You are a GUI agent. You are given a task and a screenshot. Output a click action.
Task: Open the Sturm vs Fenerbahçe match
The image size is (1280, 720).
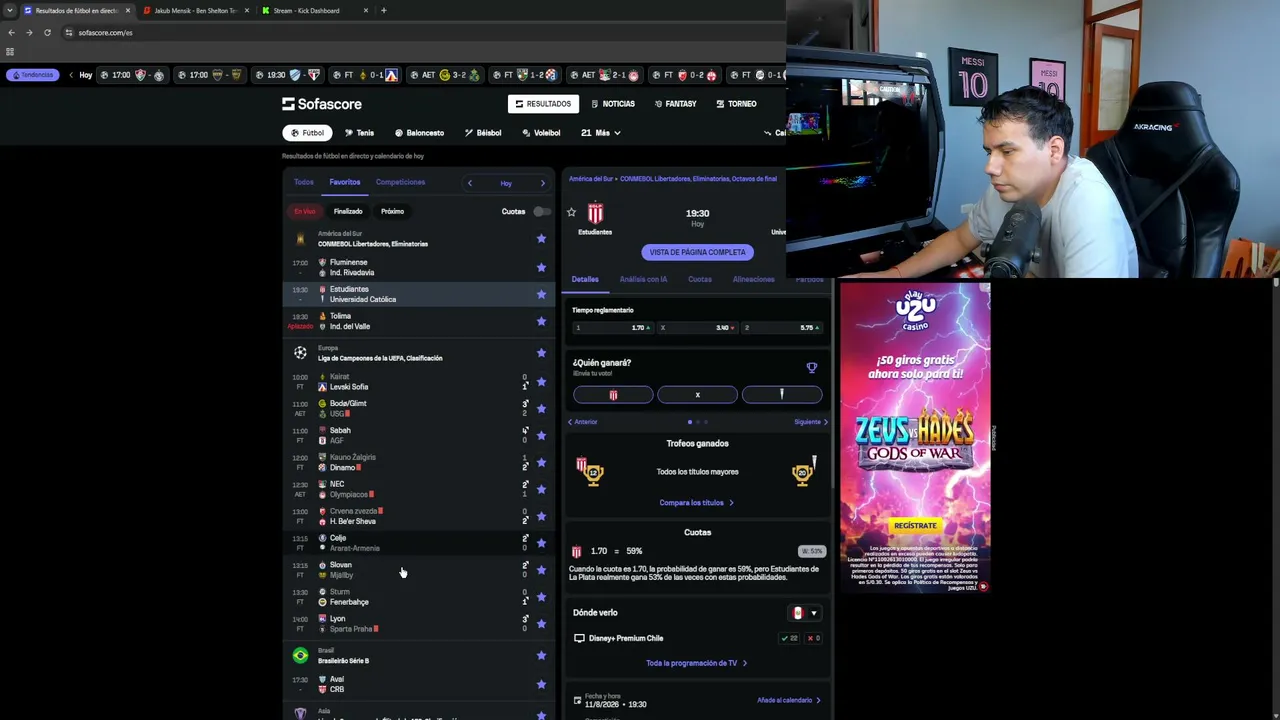click(417, 597)
